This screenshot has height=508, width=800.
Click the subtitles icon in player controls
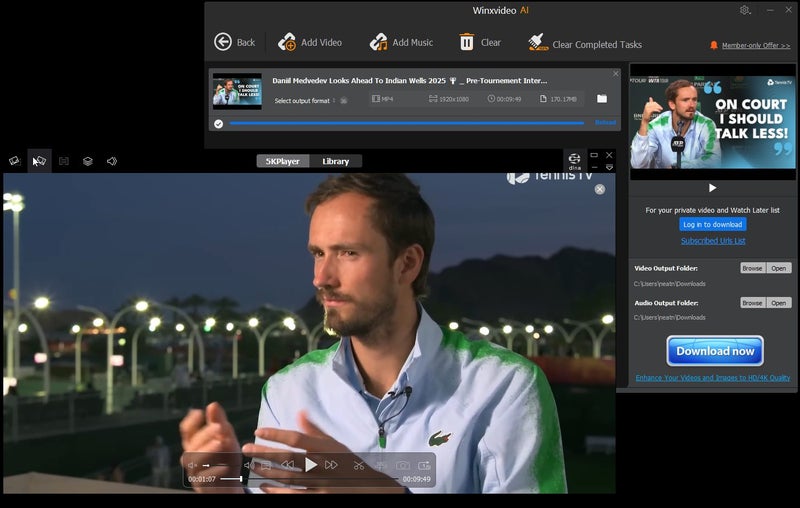pyautogui.click(x=266, y=465)
